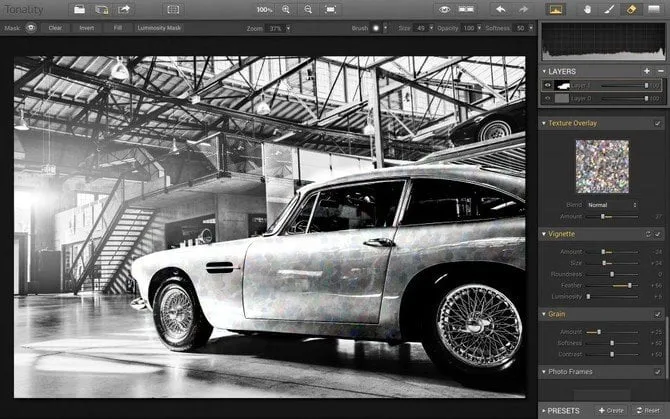The image size is (670, 419).
Task: Toggle the Photo Frames checkbox
Action: coord(657,372)
